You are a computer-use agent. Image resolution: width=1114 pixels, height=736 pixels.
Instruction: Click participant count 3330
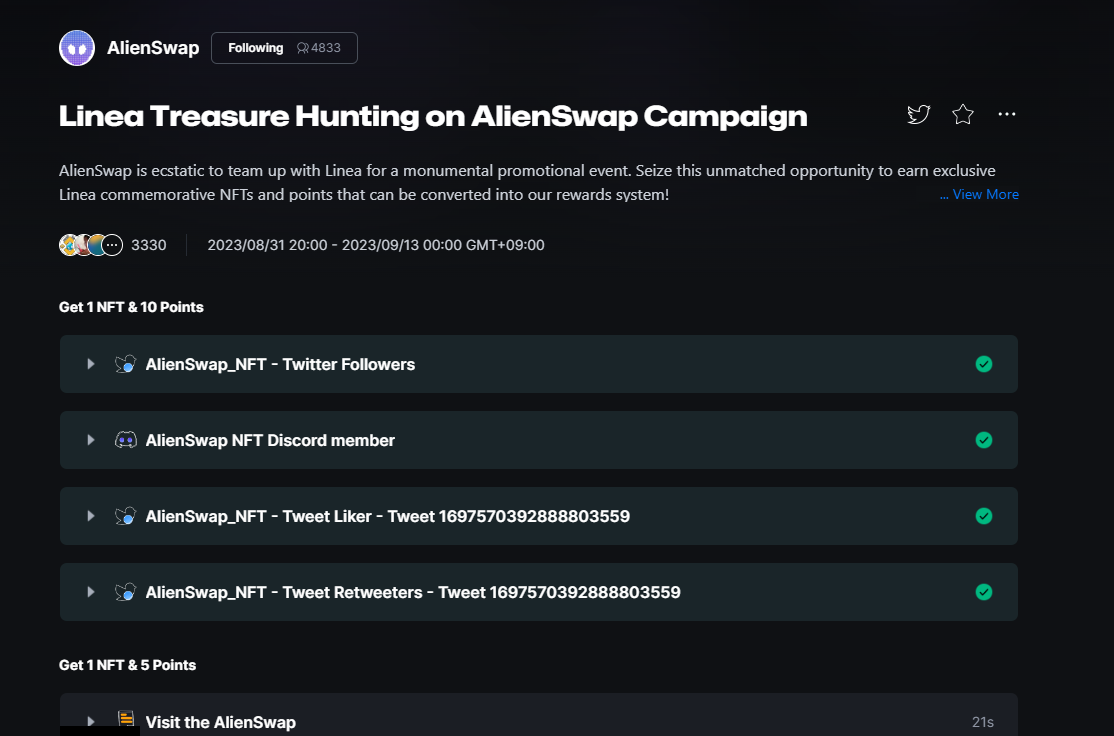(x=148, y=245)
